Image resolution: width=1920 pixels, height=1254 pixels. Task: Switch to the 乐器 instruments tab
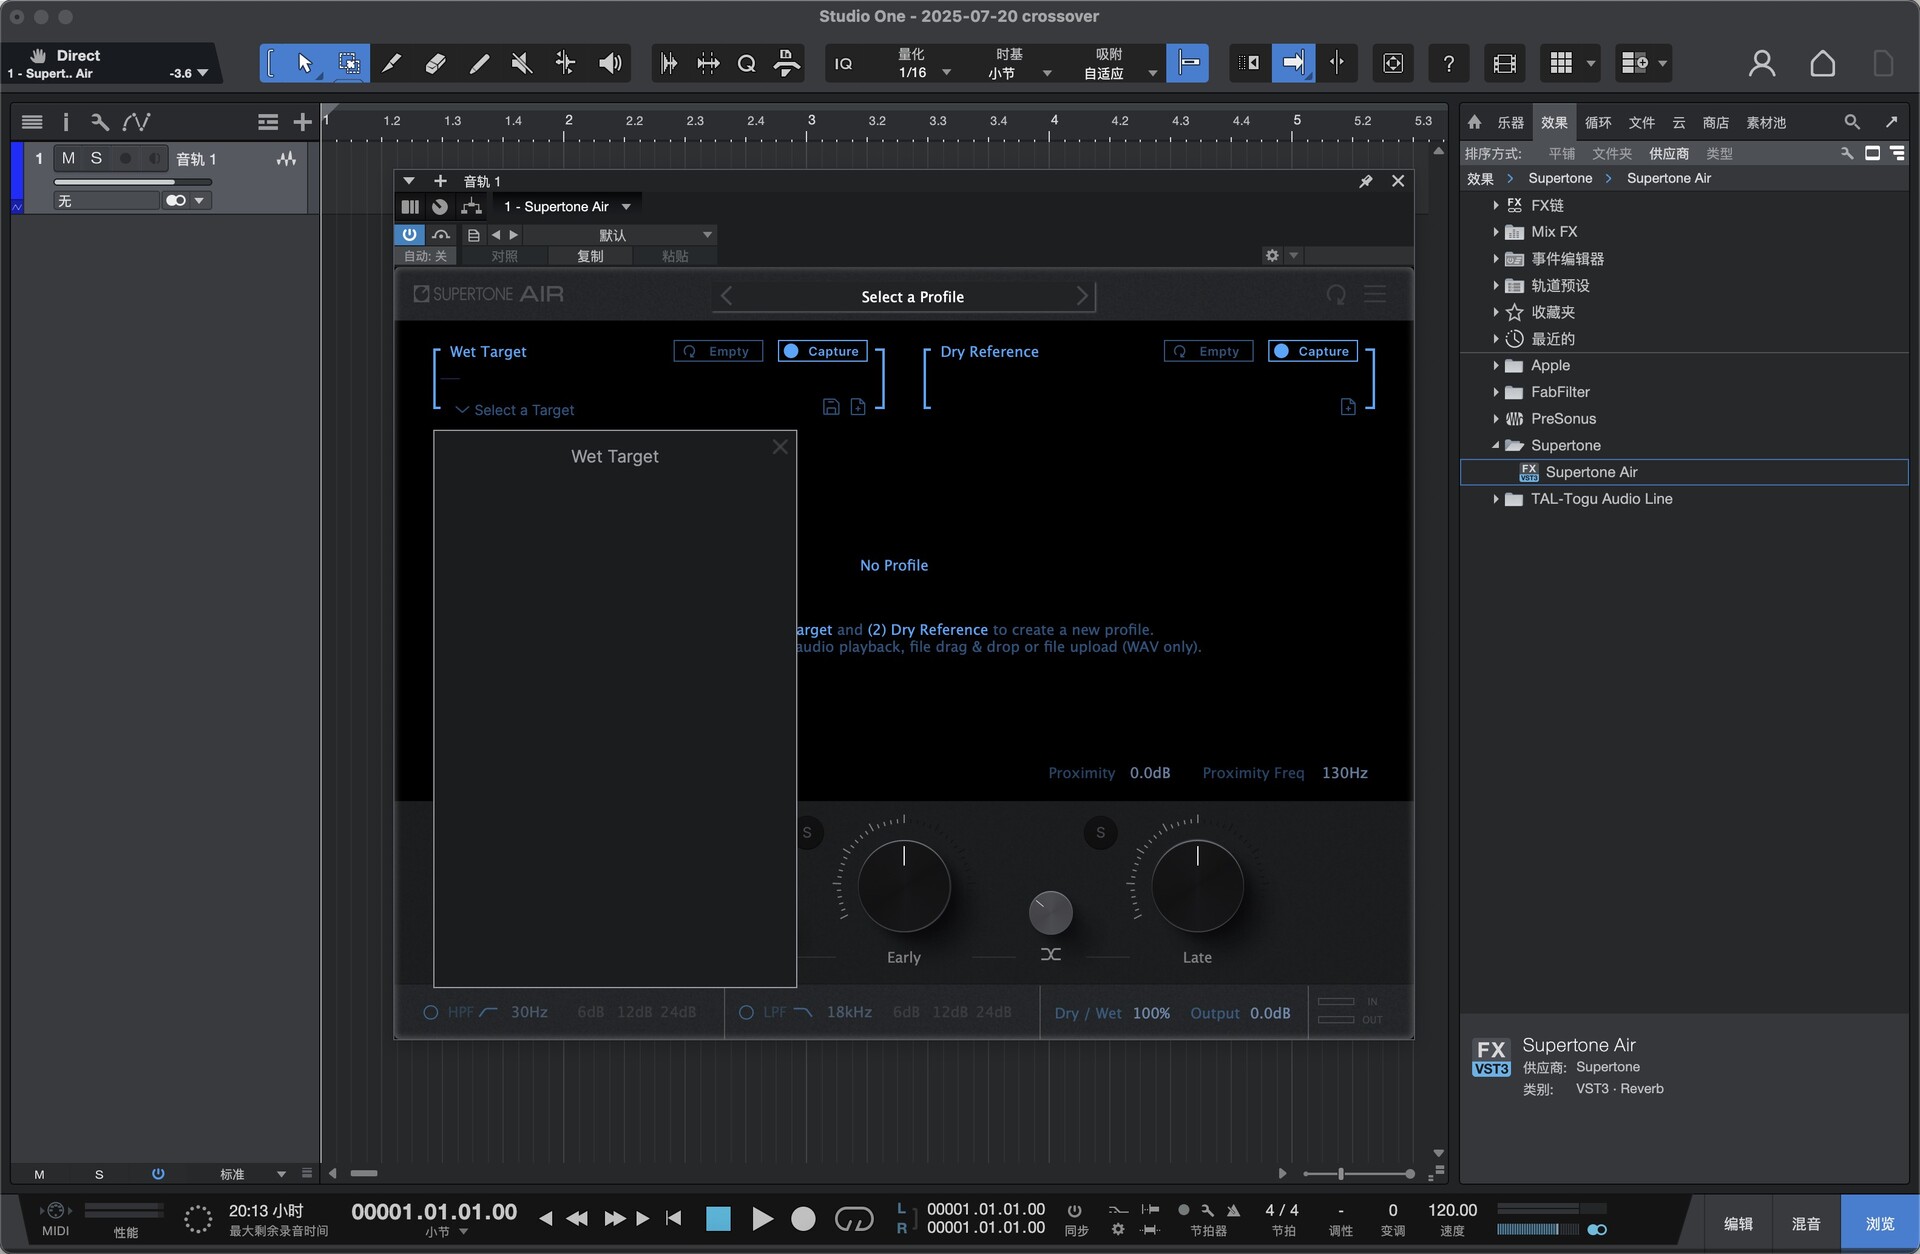click(1510, 122)
